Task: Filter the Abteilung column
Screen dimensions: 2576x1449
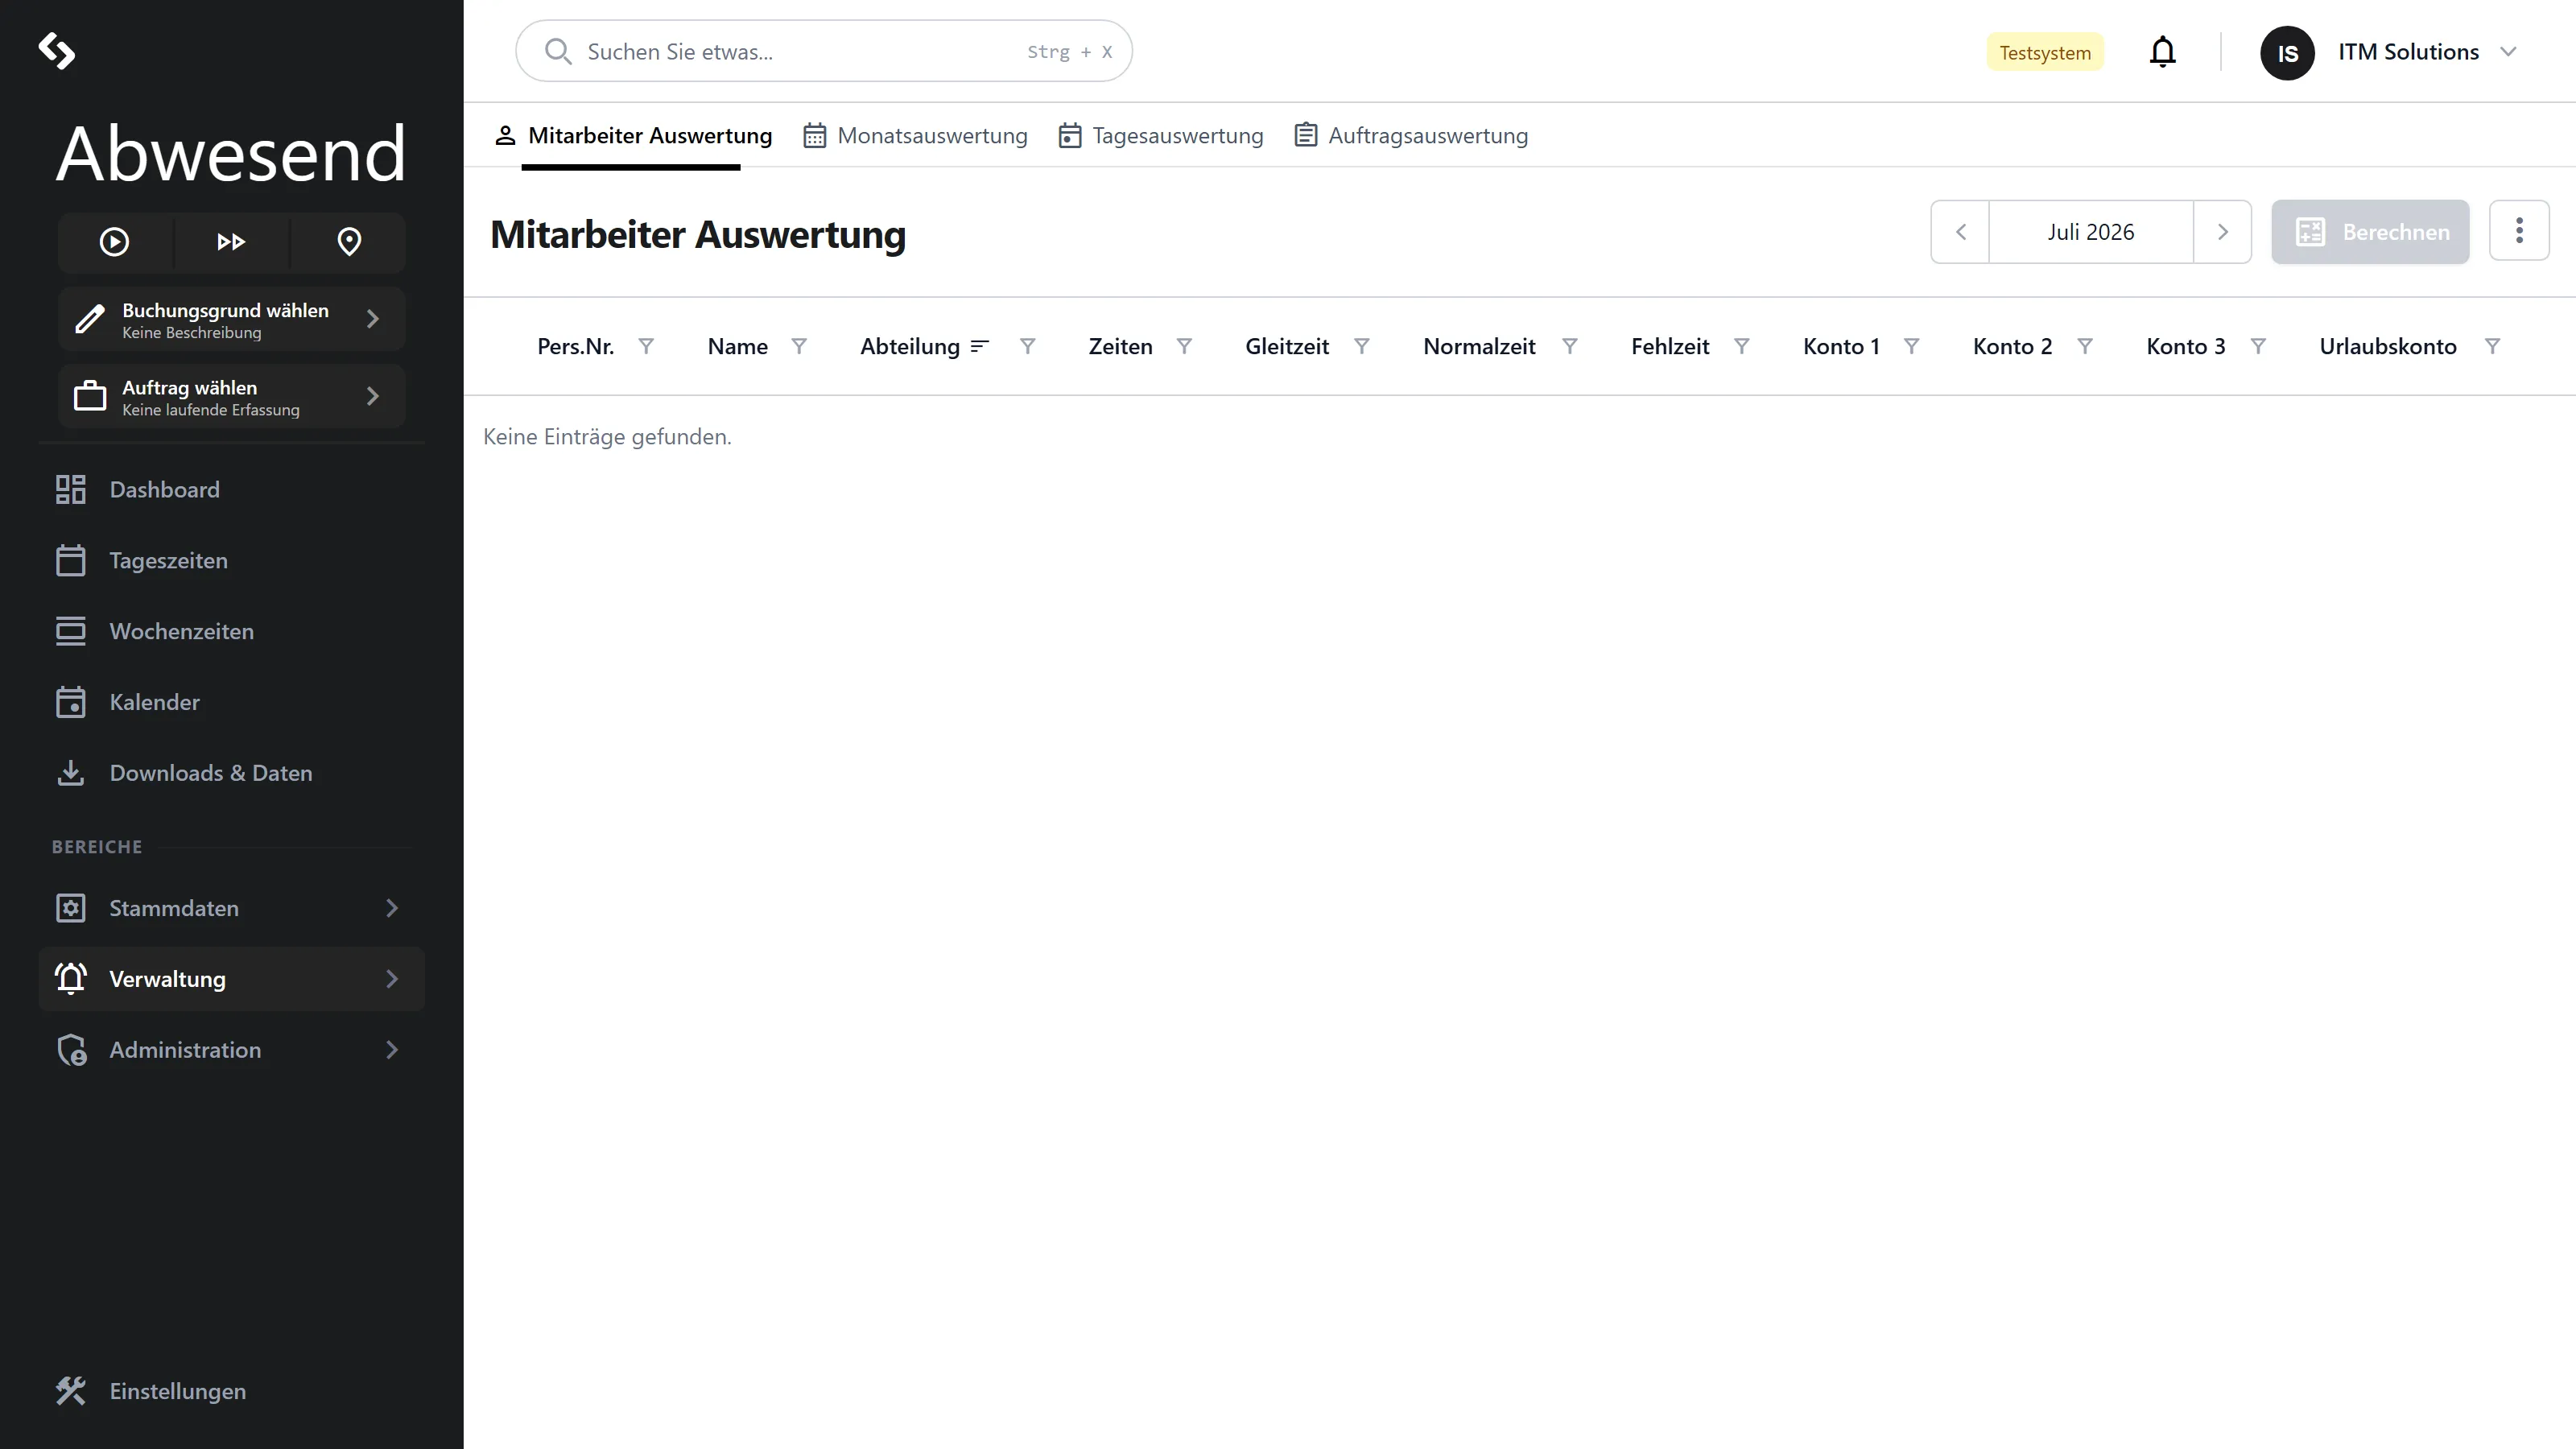Action: click(x=1028, y=346)
